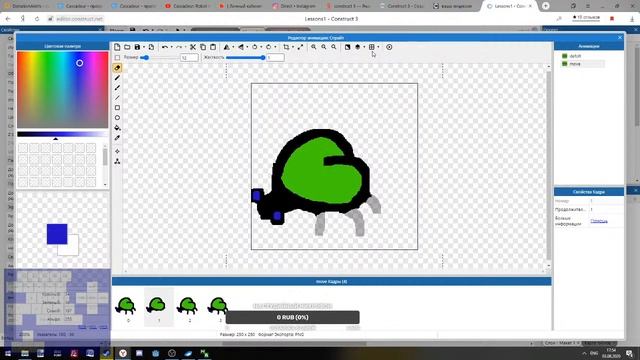Select the Eraser tool

tap(117, 68)
